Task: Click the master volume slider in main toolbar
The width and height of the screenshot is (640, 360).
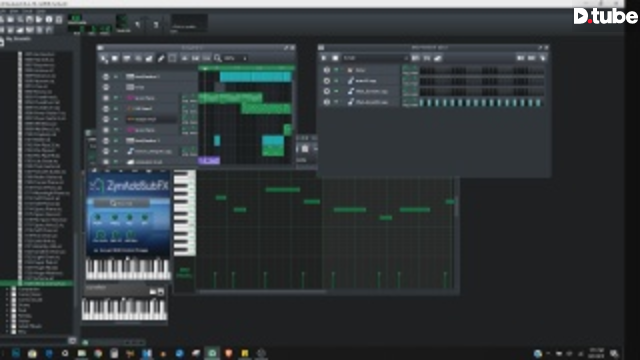Action: coord(138,24)
